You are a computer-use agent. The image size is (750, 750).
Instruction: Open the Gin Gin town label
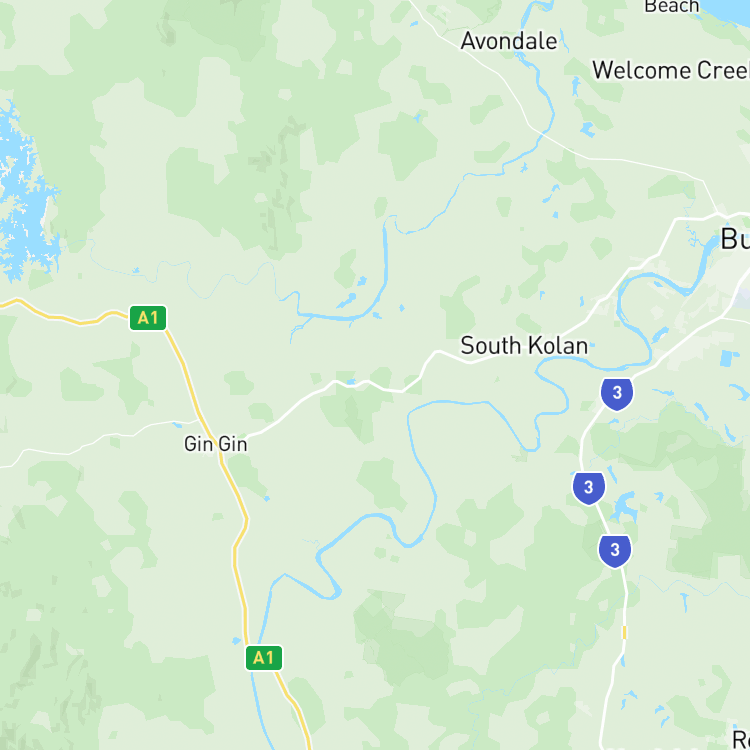pyautogui.click(x=216, y=444)
